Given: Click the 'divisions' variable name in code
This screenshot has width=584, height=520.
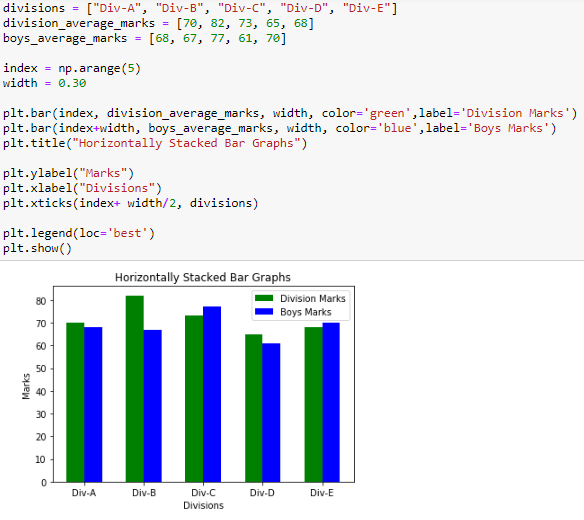Looking at the screenshot, I should click(x=34, y=8).
